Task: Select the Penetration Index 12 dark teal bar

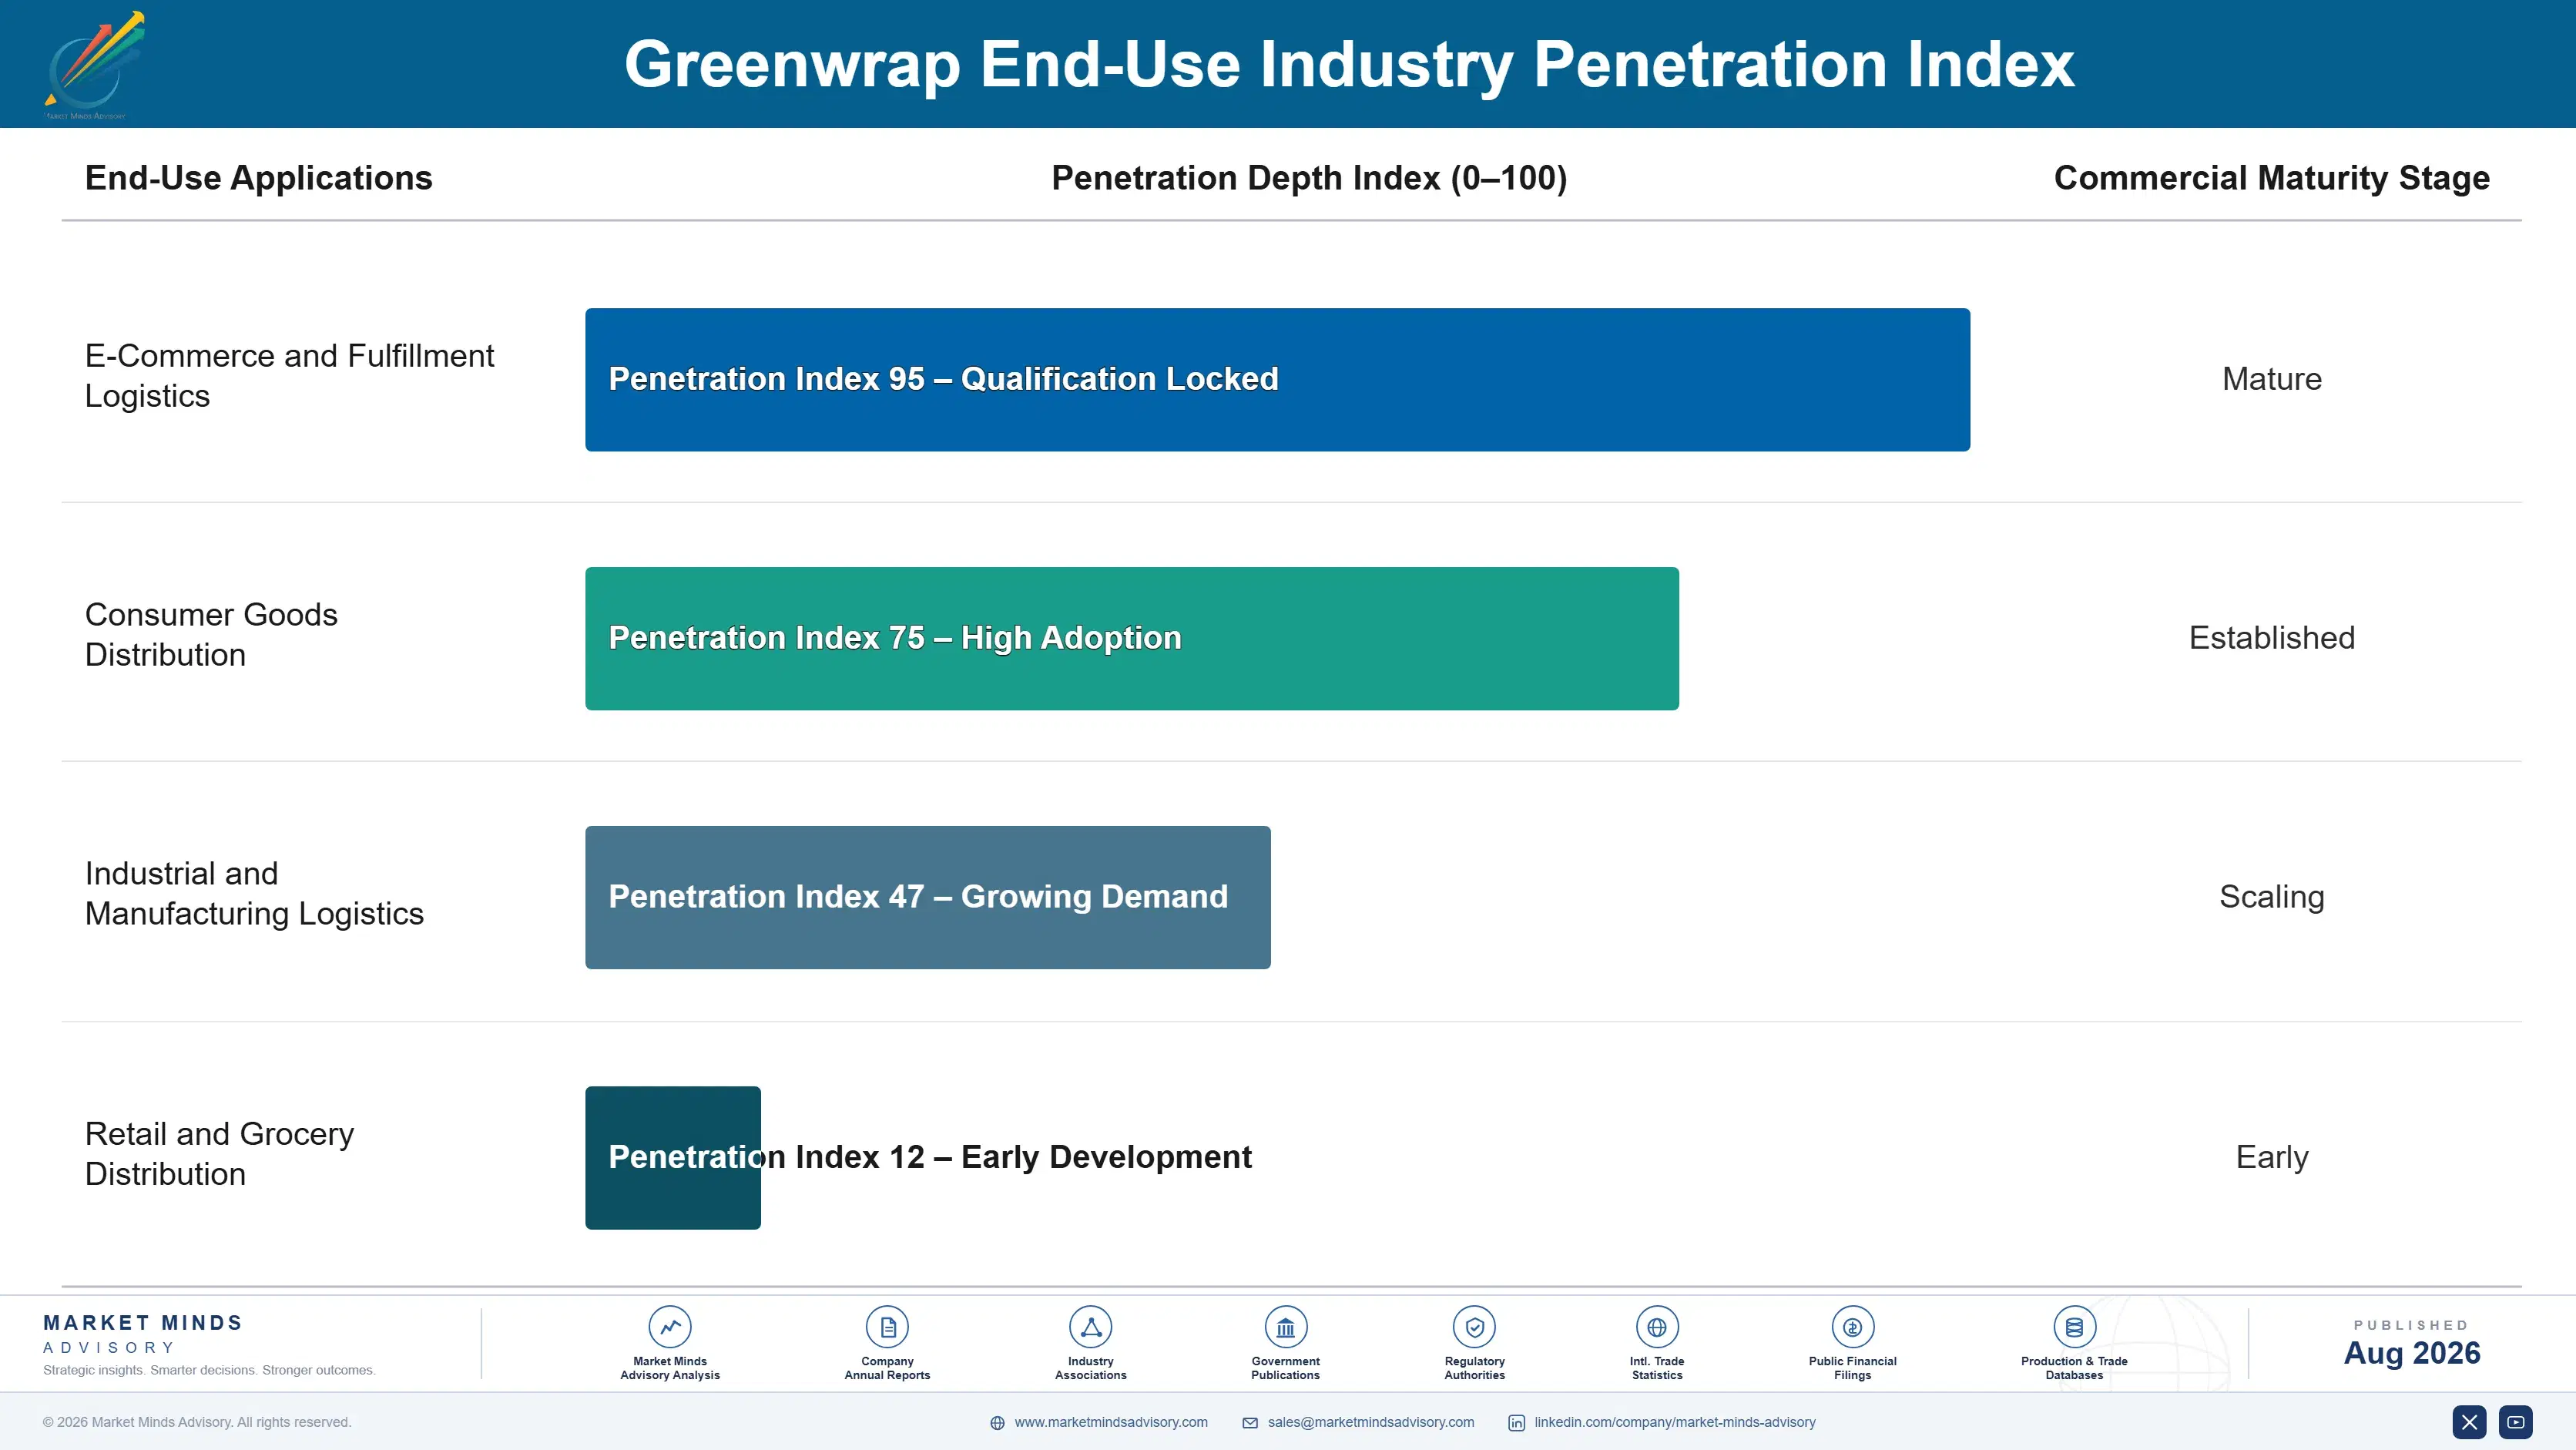Action: click(673, 1157)
